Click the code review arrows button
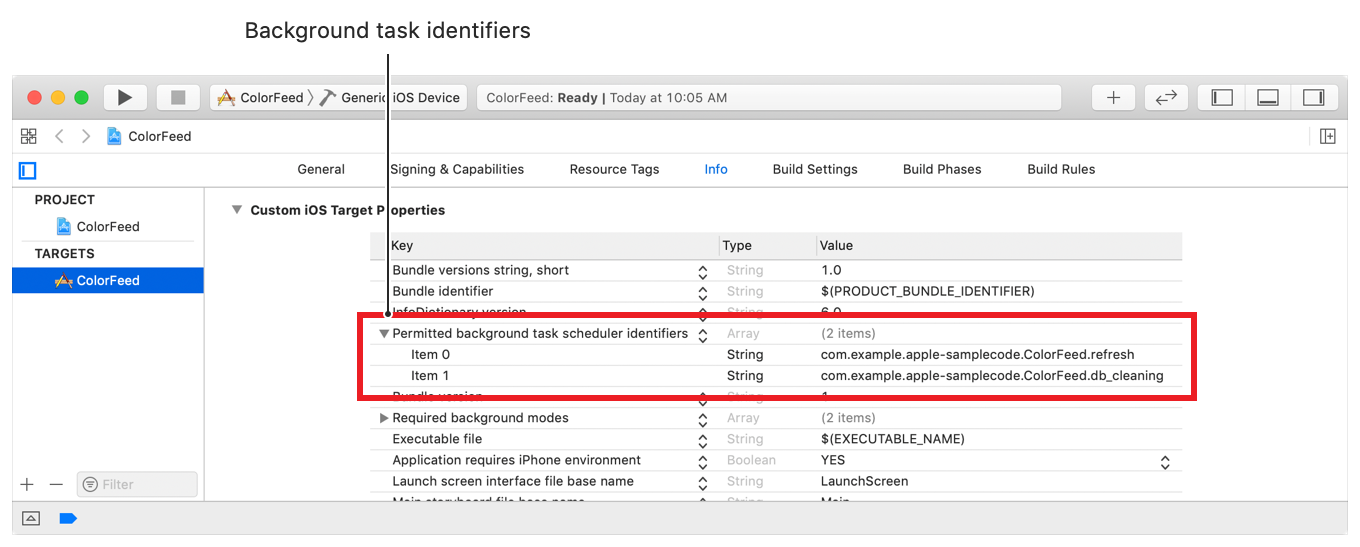Screen dimensions: 1360x547 (x=1166, y=97)
